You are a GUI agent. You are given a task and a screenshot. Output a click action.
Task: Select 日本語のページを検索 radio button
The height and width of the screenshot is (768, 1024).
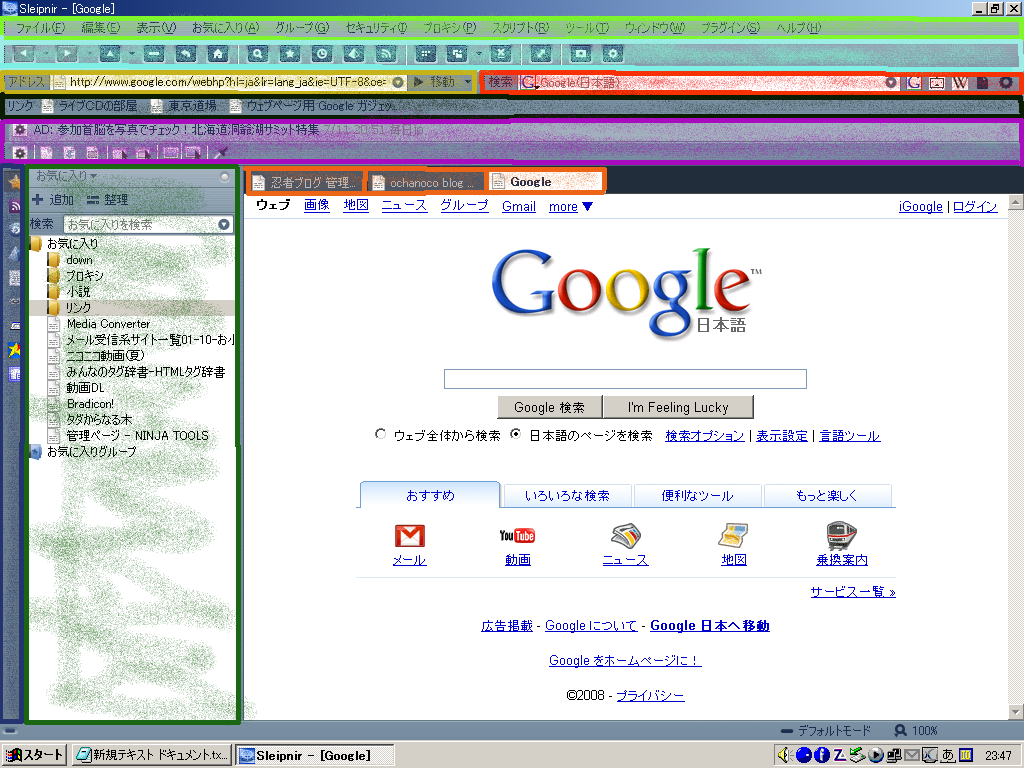(x=516, y=434)
